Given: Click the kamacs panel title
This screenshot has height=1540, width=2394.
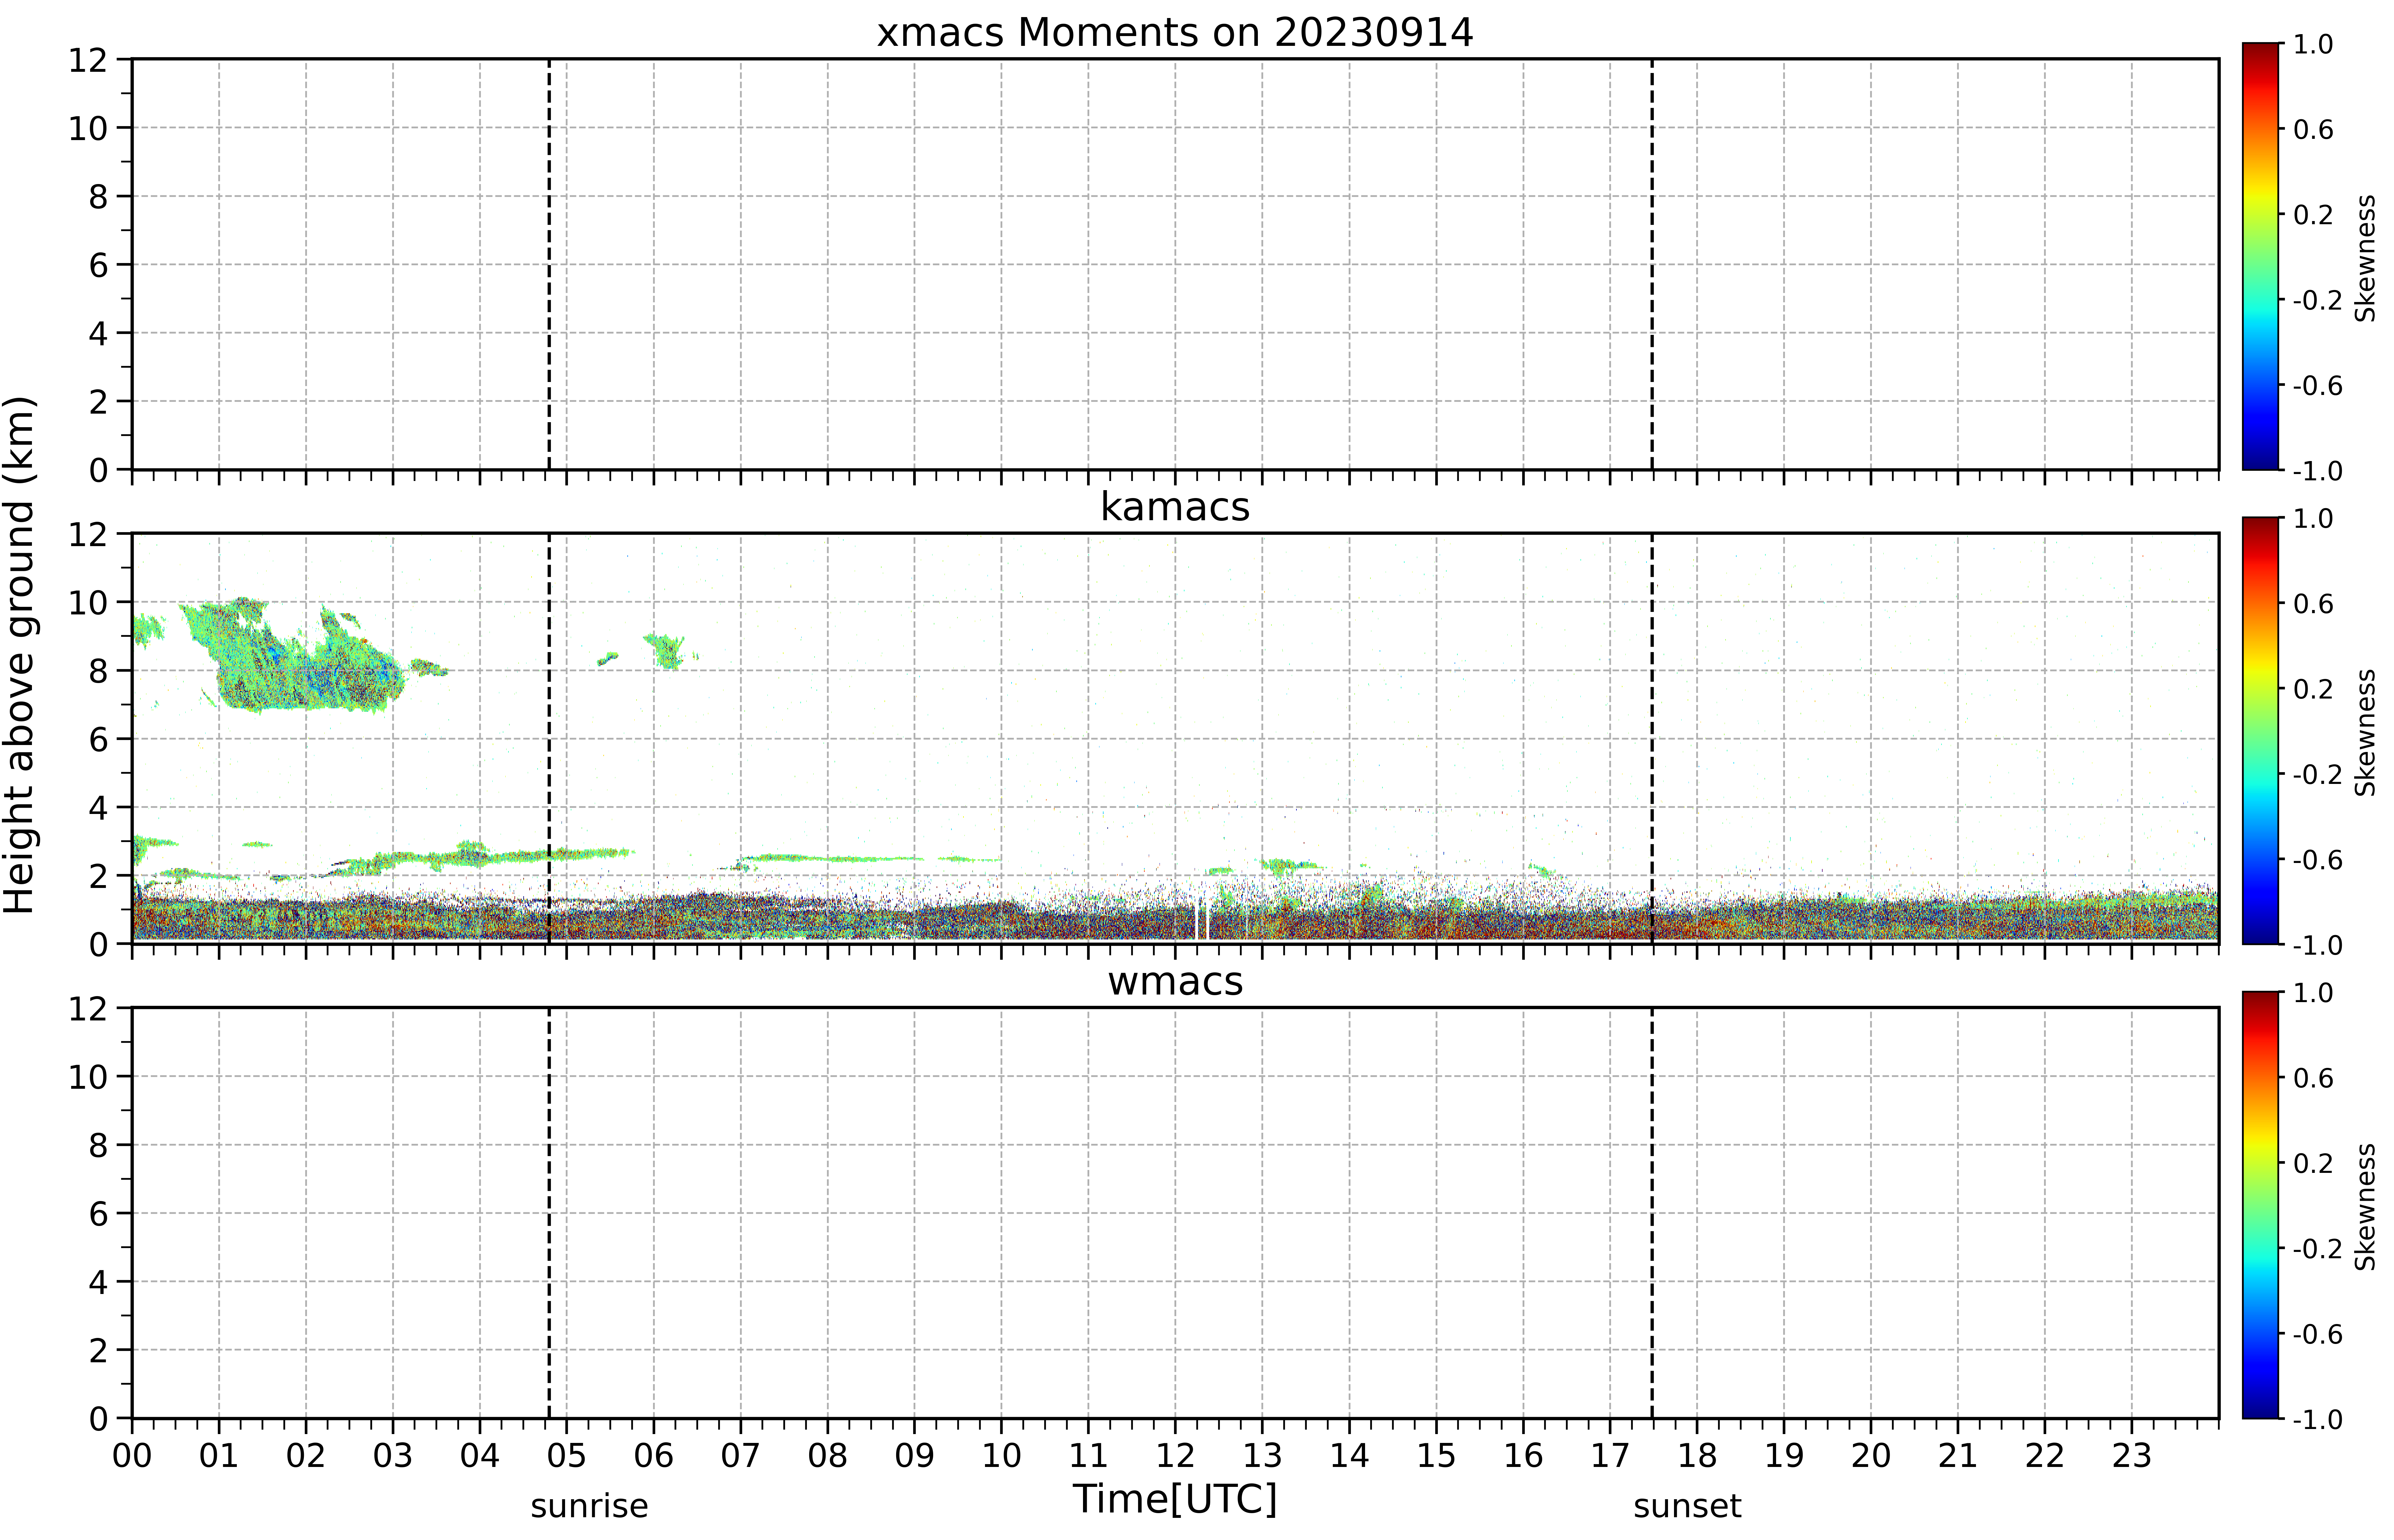Looking at the screenshot, I should tap(1175, 507).
